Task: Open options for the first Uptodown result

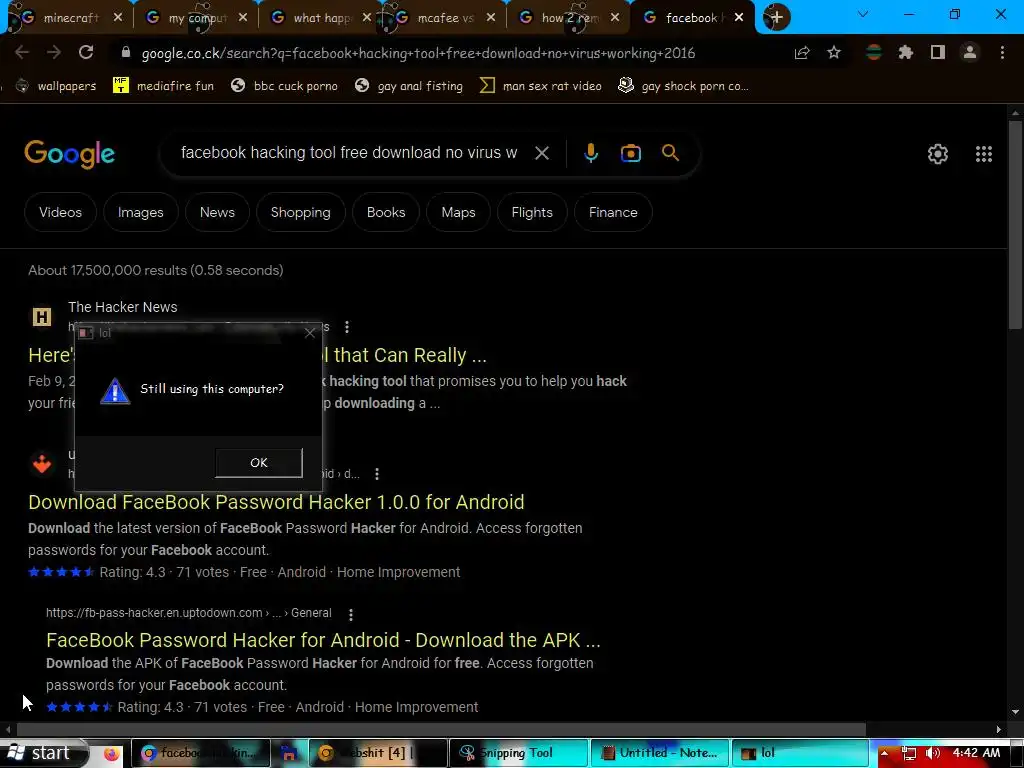Action: pos(377,474)
